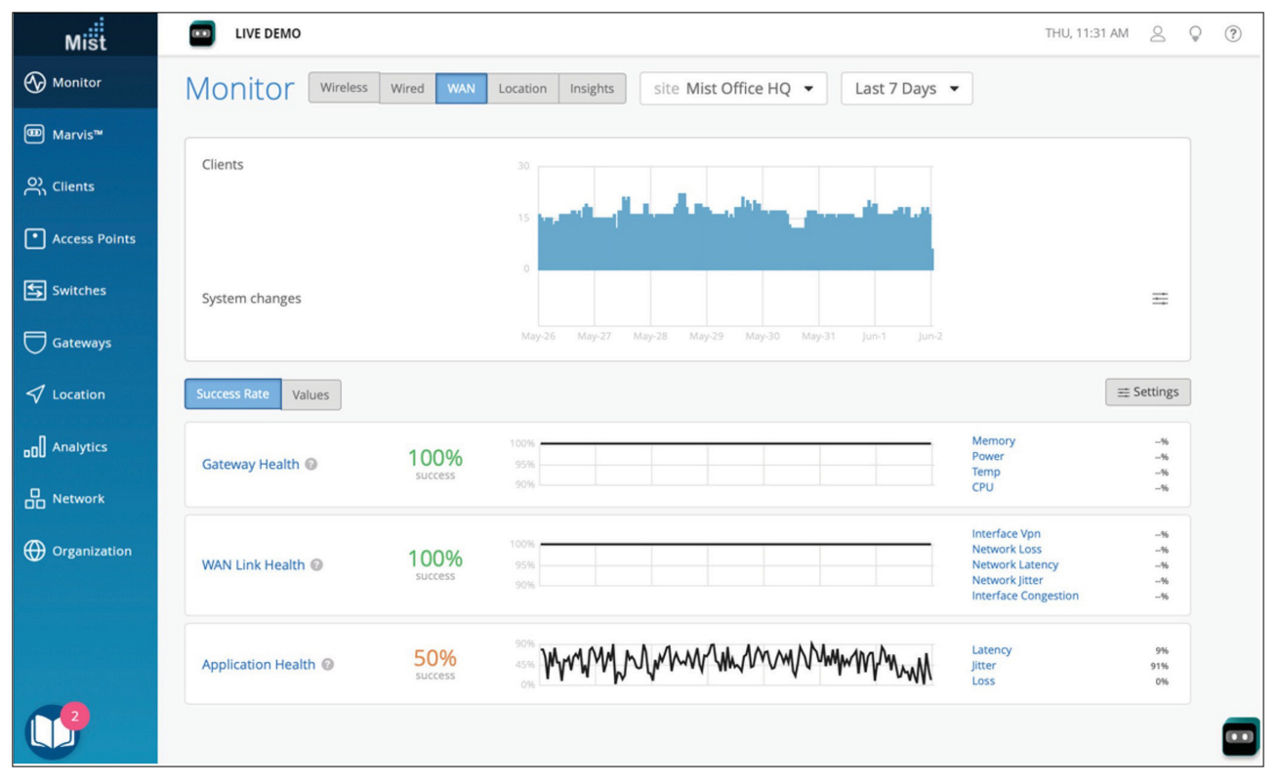Open the Marvis chatbot icon at bottom right
Image resolution: width=1280 pixels, height=782 pixels.
1241,736
